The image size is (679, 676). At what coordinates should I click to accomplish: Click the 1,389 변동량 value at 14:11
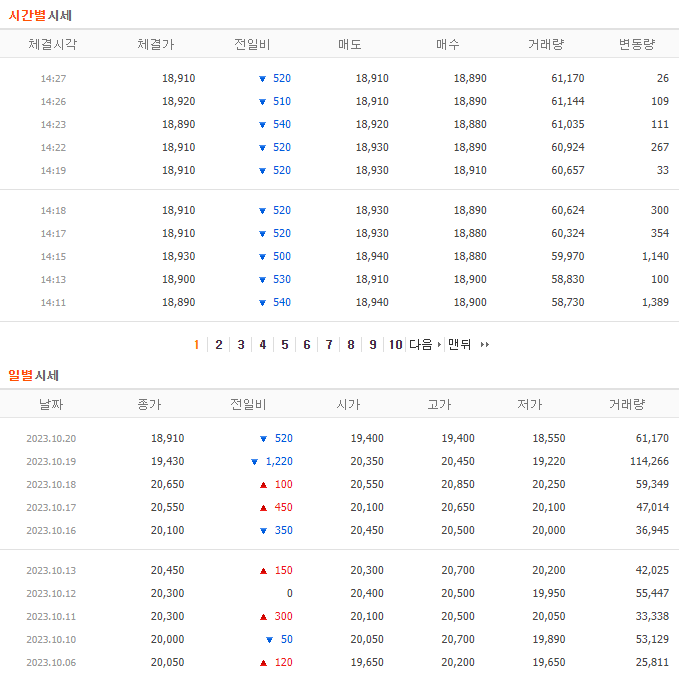click(x=655, y=302)
